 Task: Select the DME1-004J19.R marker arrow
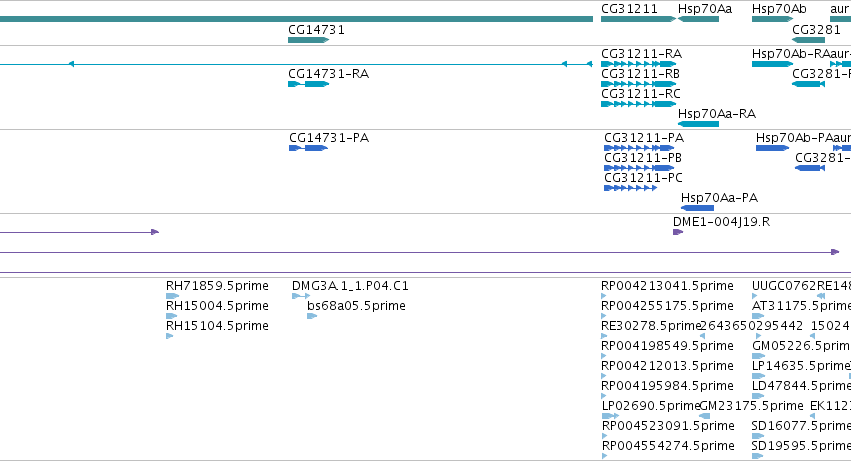[678, 232]
